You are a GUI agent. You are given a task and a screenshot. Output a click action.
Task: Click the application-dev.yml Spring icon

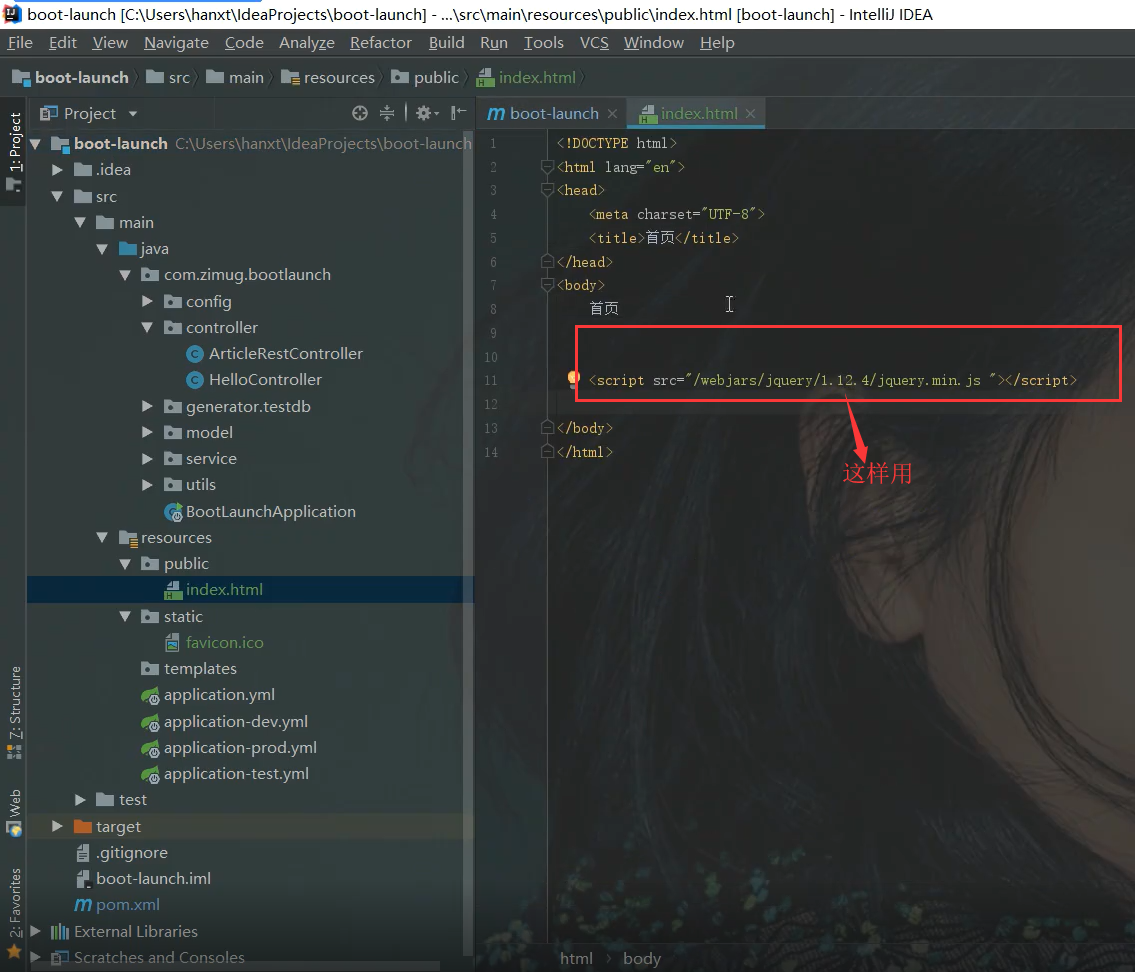151,722
